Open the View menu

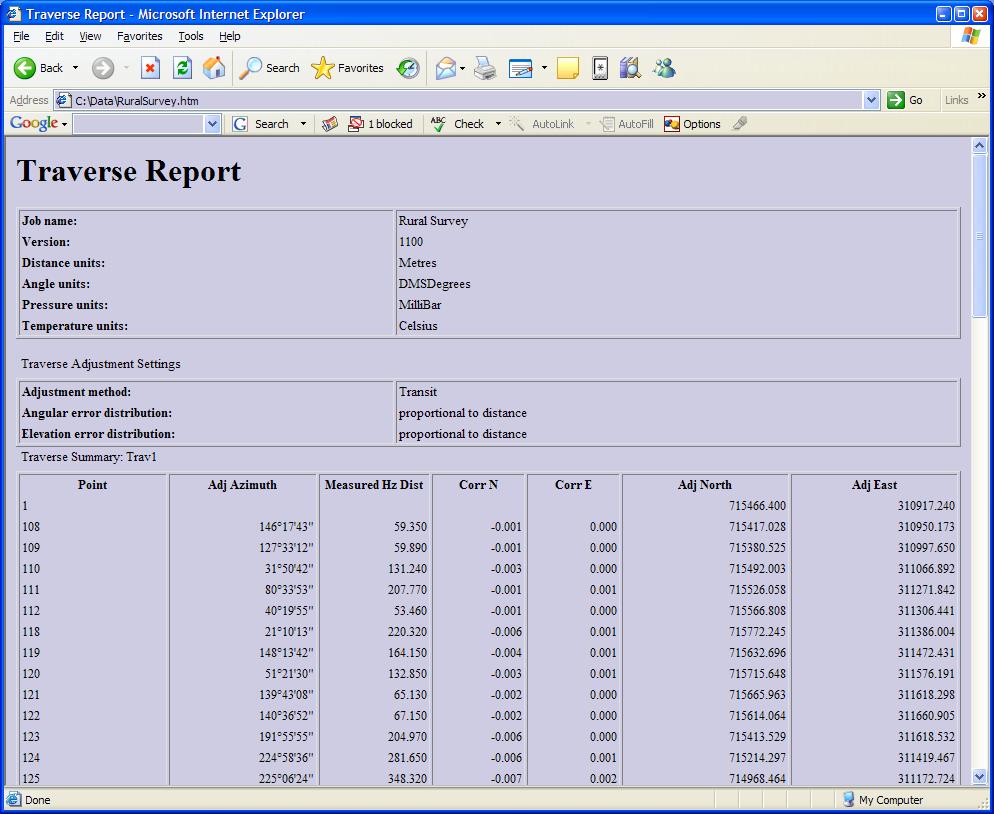click(x=90, y=36)
